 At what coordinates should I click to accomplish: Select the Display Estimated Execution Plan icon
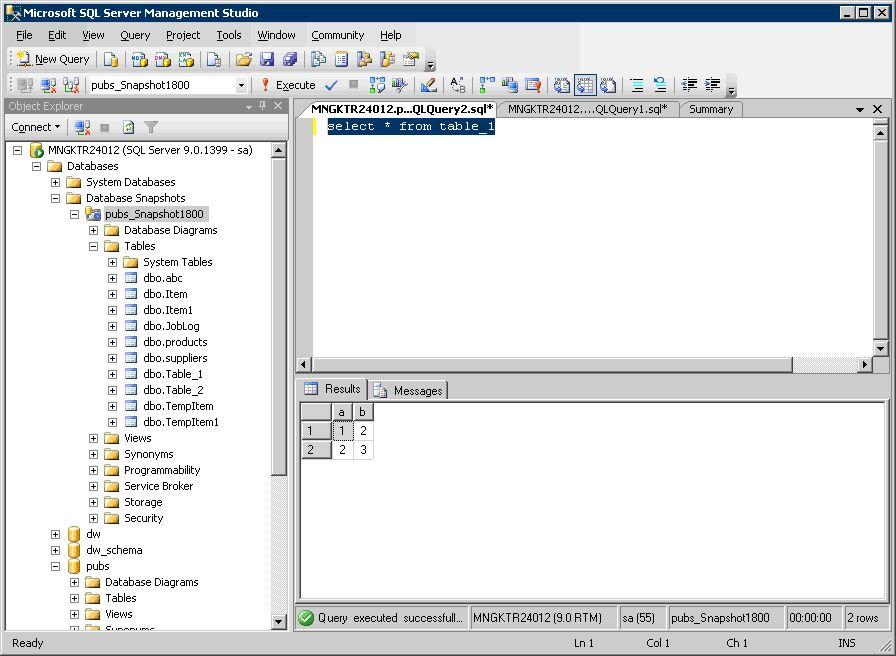[x=376, y=85]
